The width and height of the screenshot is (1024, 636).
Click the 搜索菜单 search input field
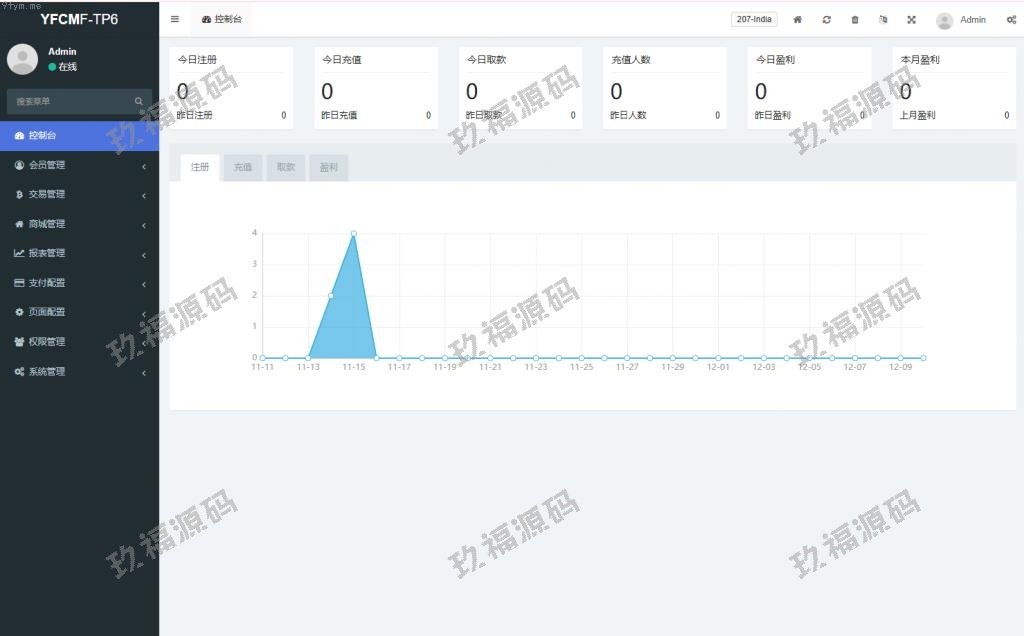coord(70,101)
